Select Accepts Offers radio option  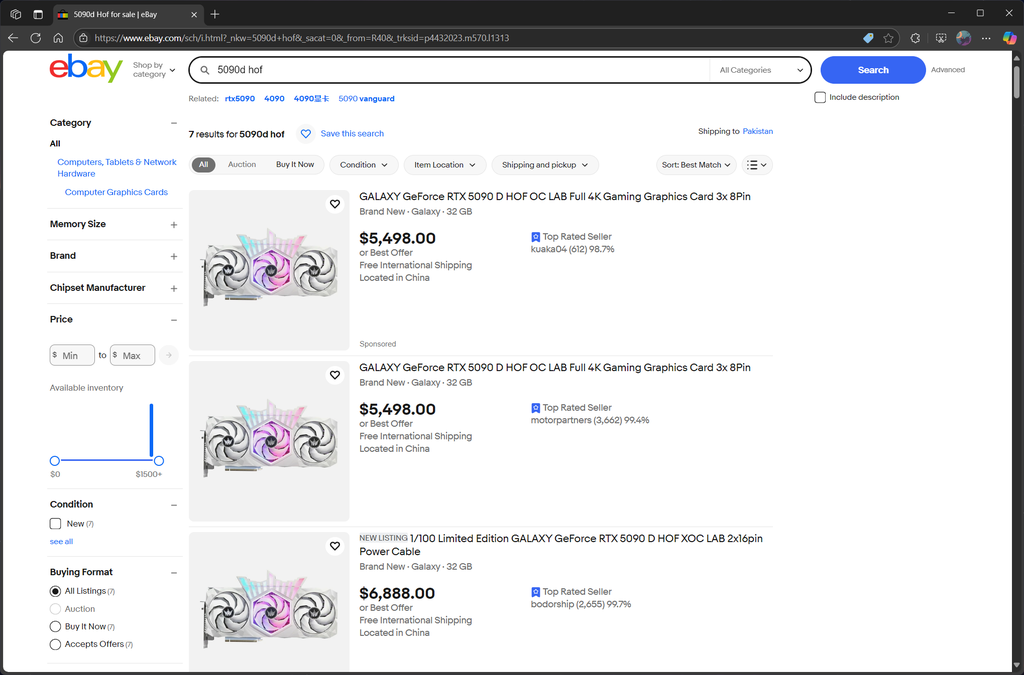pos(56,644)
